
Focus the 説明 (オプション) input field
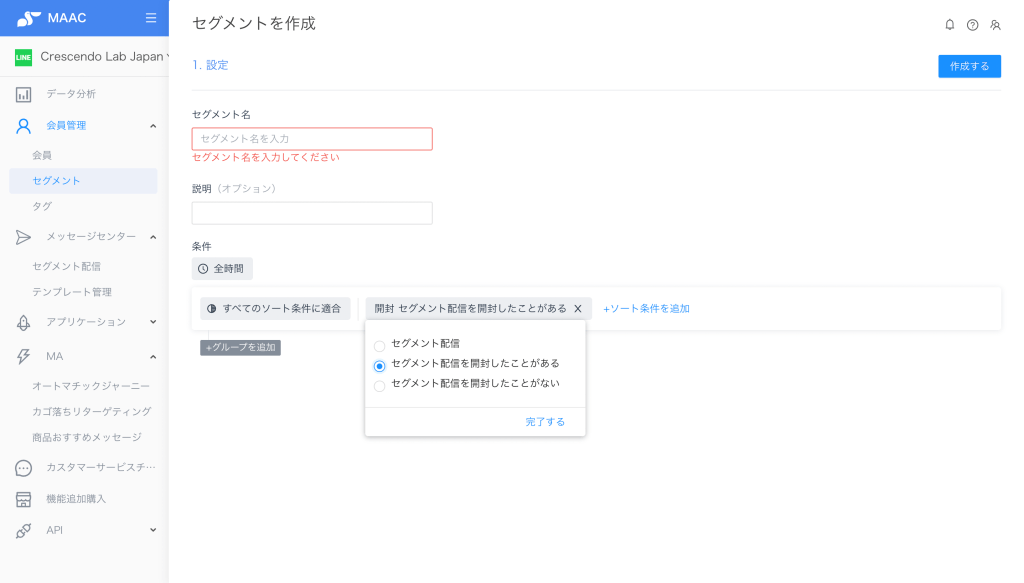[x=312, y=213]
